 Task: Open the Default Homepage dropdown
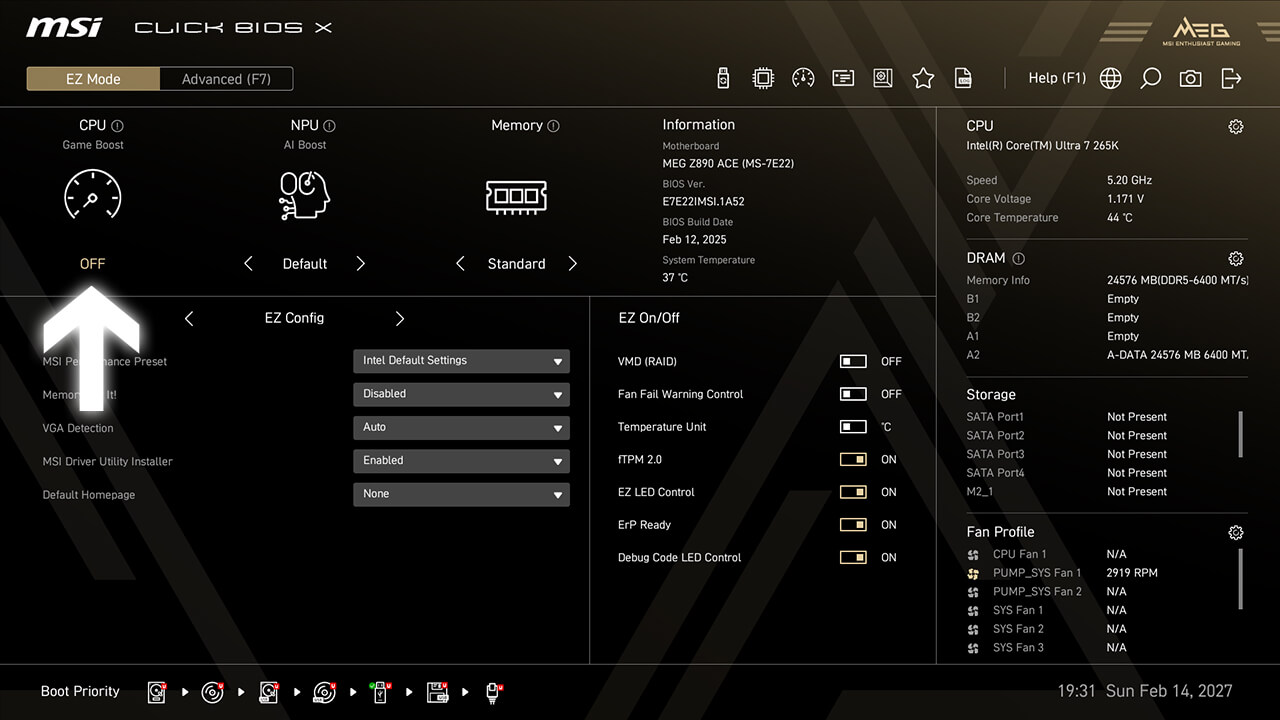pyautogui.click(x=461, y=494)
